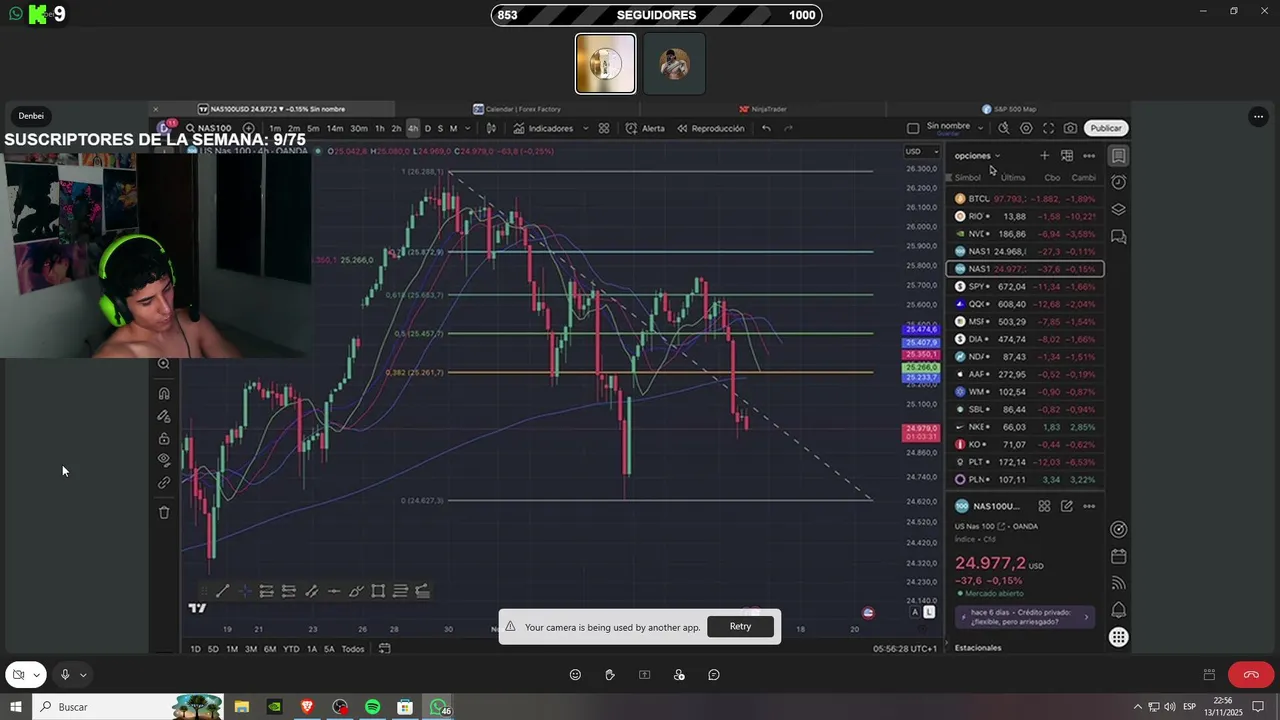The width and height of the screenshot is (1280, 720).
Task: Undo the last chart action
Action: tap(766, 128)
